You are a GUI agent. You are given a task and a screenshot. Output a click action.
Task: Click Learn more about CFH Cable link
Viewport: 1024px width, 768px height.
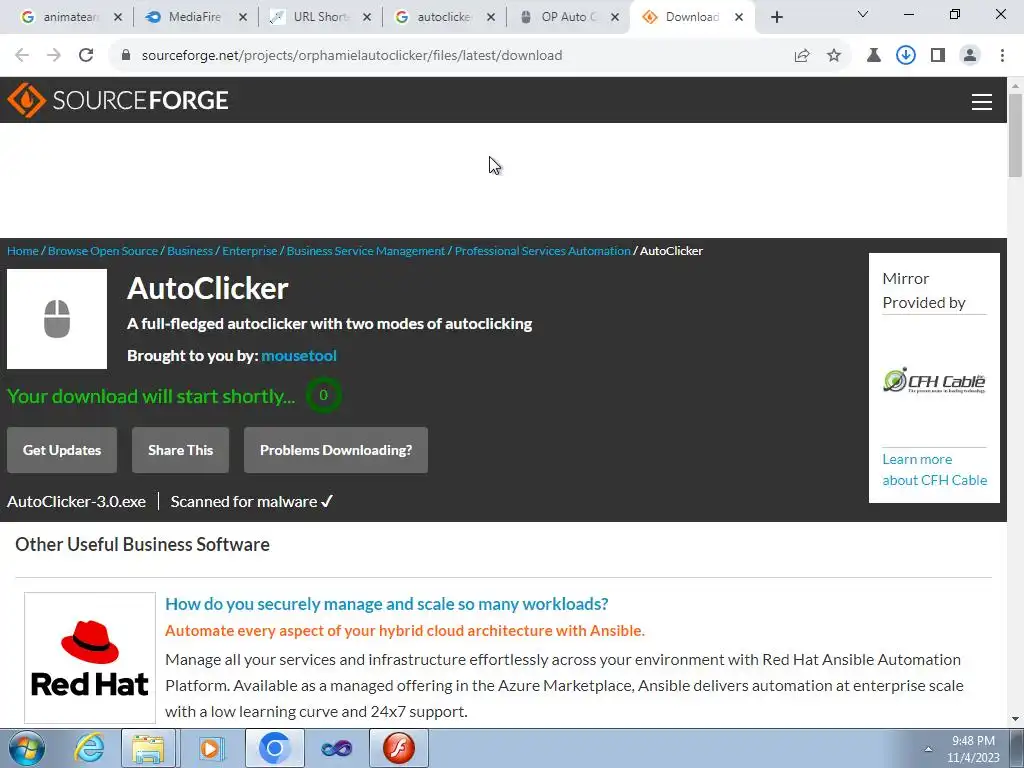[935, 470]
